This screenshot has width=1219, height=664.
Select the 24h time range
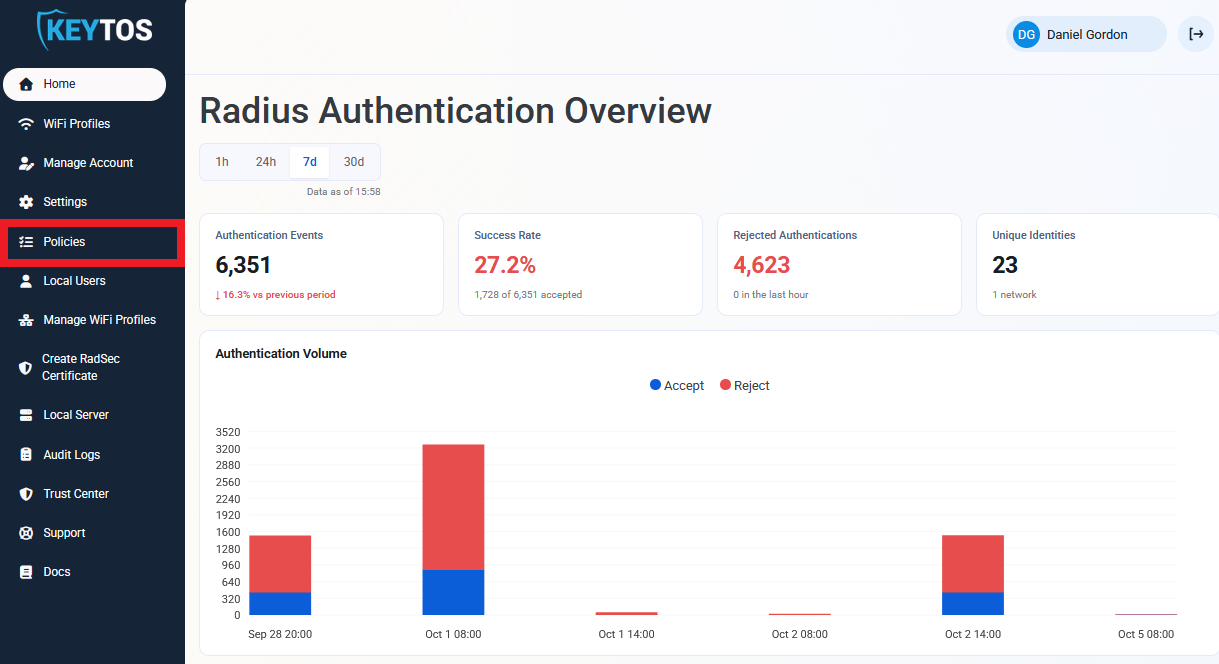pos(266,162)
